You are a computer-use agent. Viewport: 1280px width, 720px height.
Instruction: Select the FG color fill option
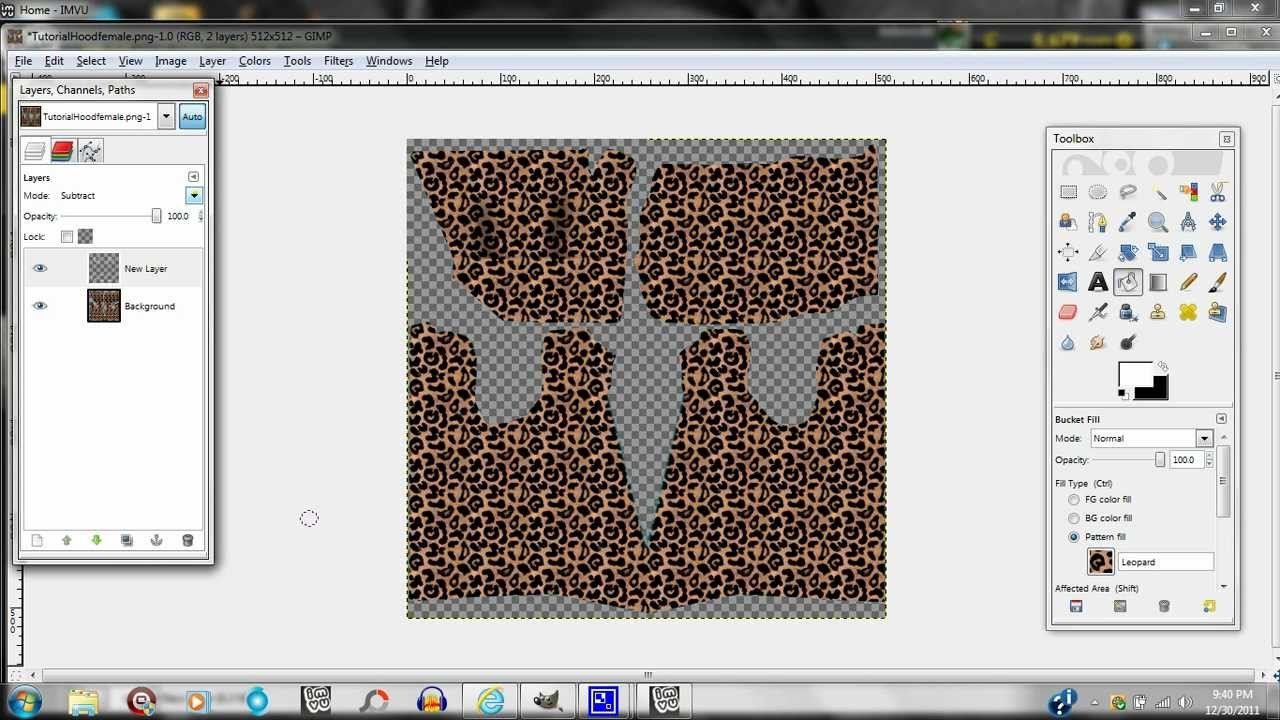point(1074,500)
